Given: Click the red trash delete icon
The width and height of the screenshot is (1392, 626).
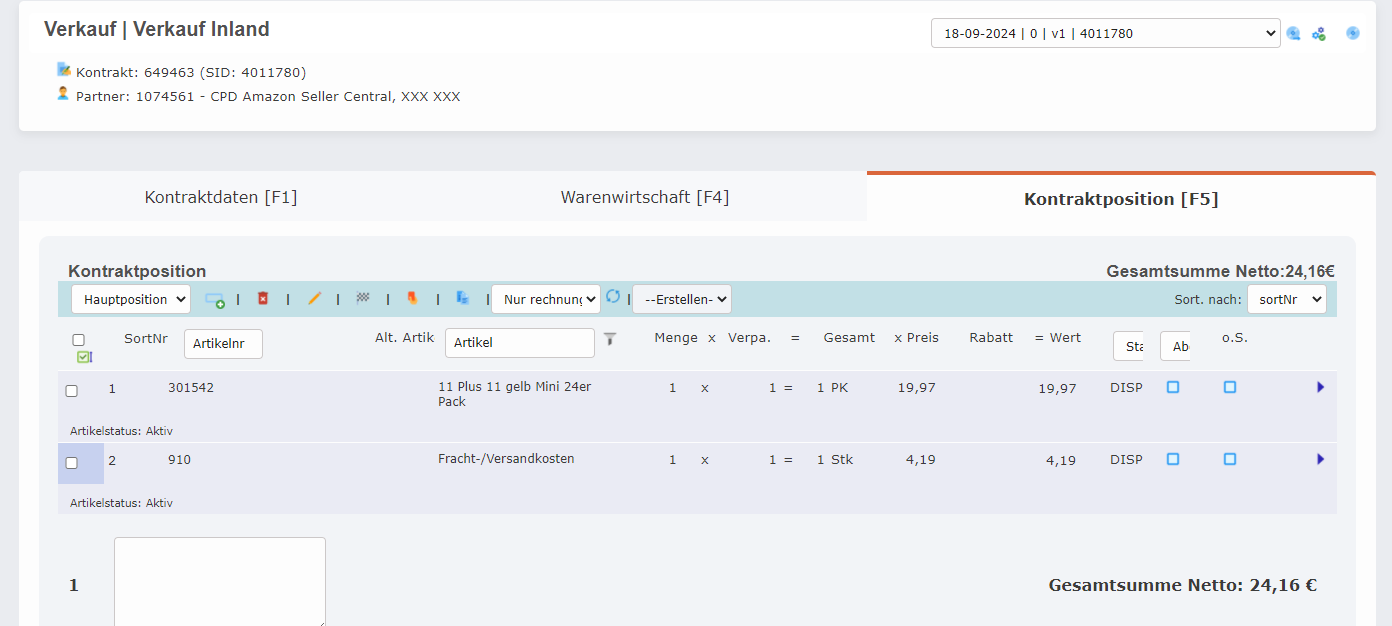Looking at the screenshot, I should click(263, 299).
